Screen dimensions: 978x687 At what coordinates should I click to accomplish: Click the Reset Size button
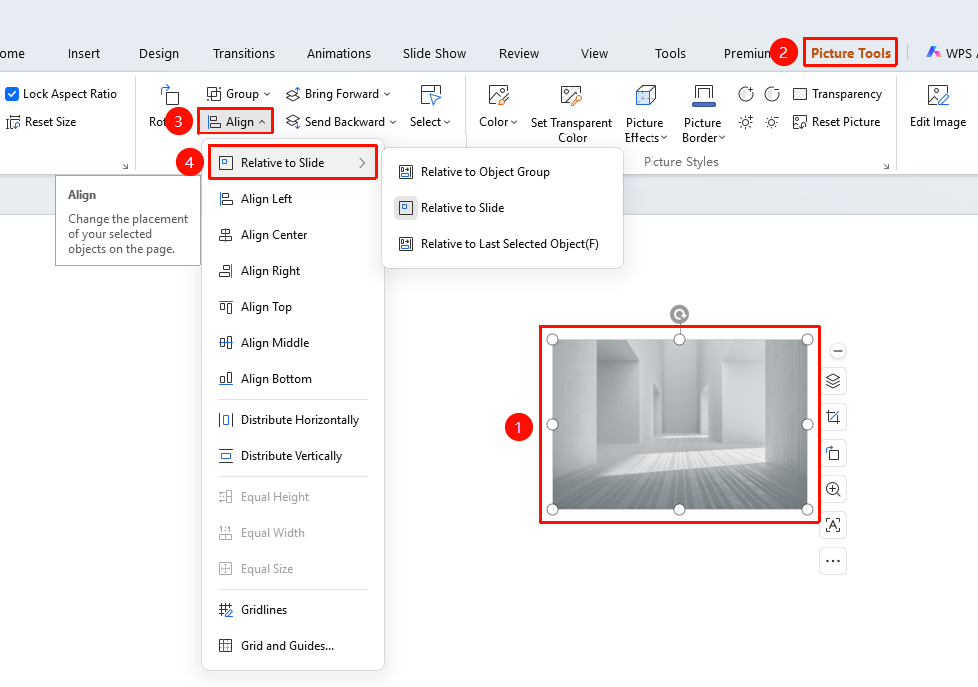click(41, 122)
